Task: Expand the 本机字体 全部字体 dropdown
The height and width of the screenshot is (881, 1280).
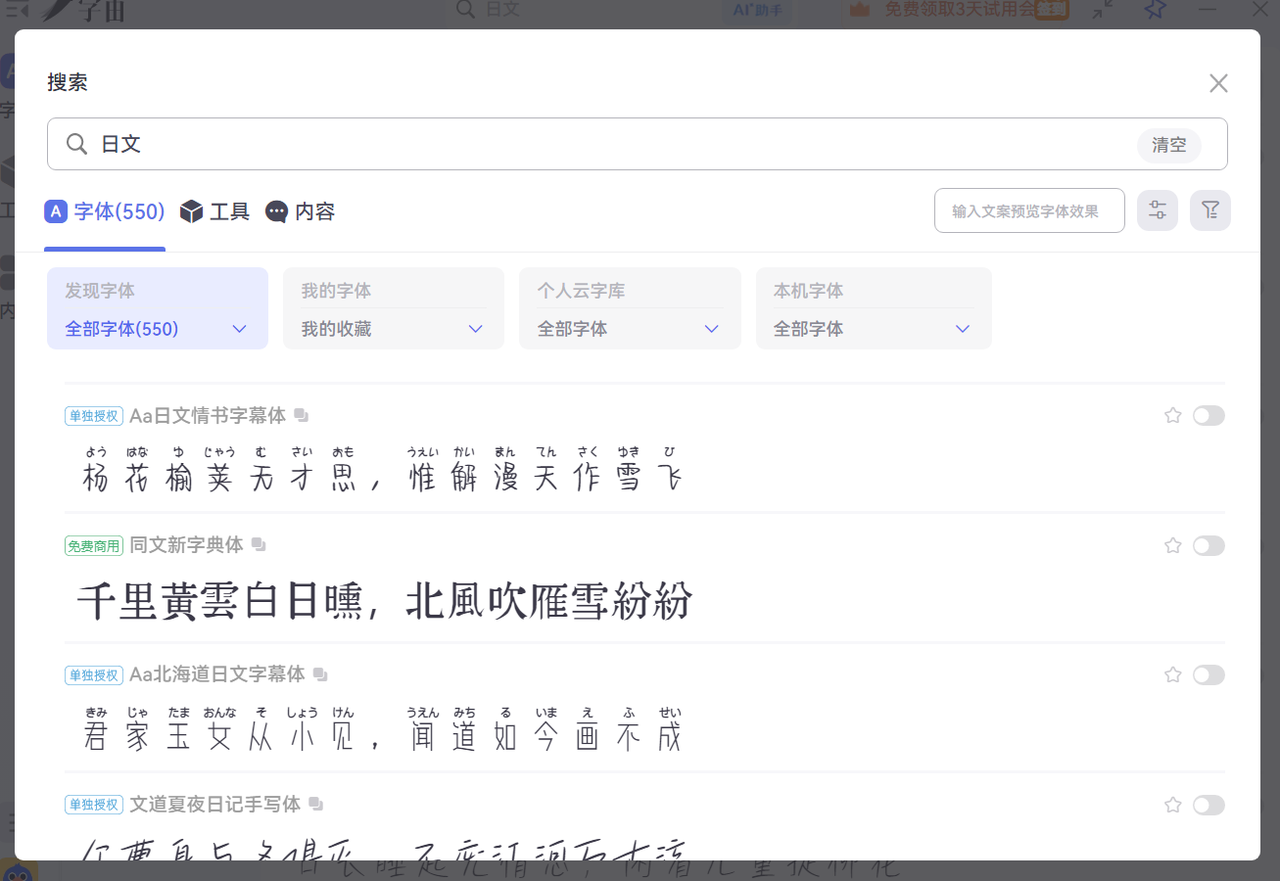Action: 873,329
